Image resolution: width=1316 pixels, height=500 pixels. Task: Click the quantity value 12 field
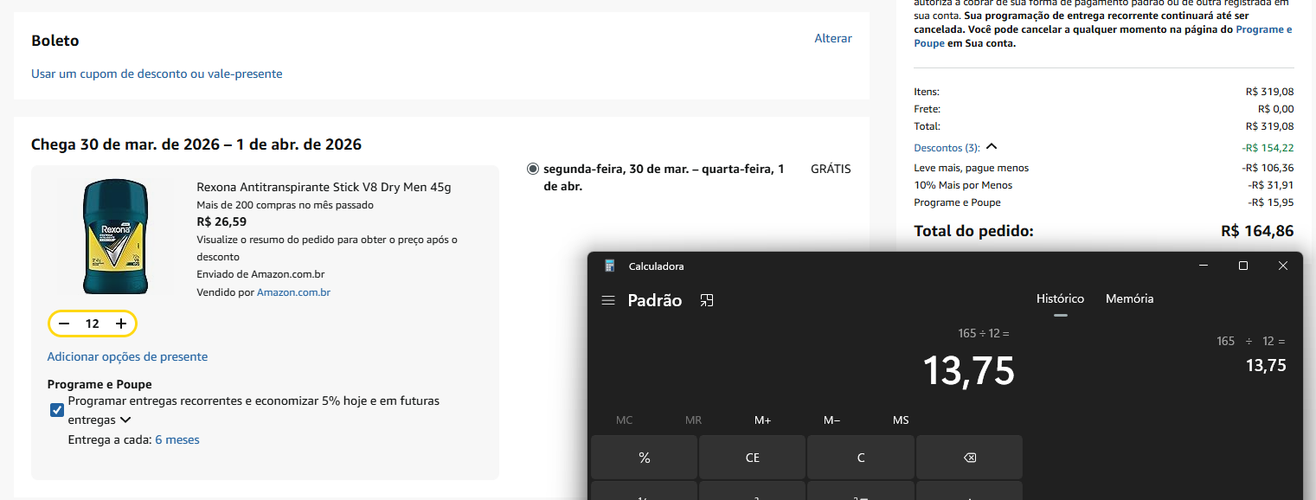point(92,324)
